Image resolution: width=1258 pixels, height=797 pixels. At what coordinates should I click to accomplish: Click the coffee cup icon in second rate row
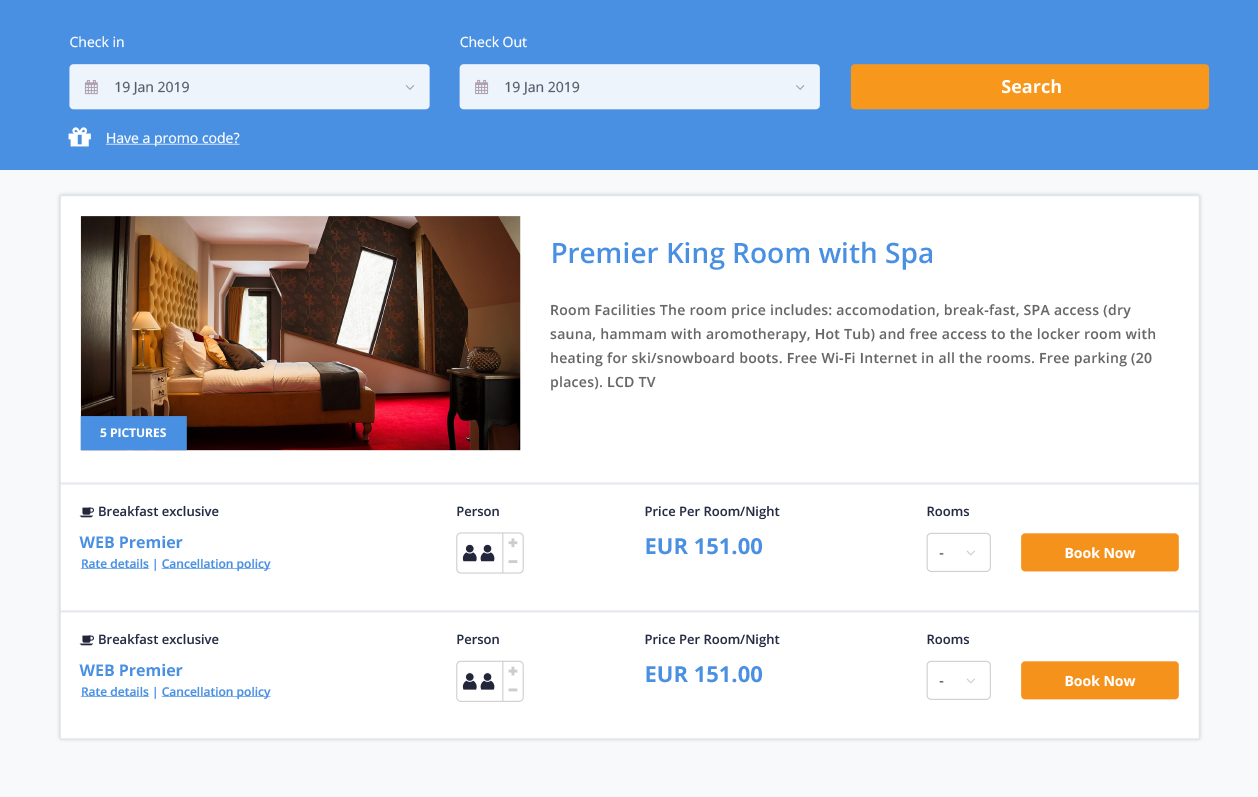tap(87, 640)
